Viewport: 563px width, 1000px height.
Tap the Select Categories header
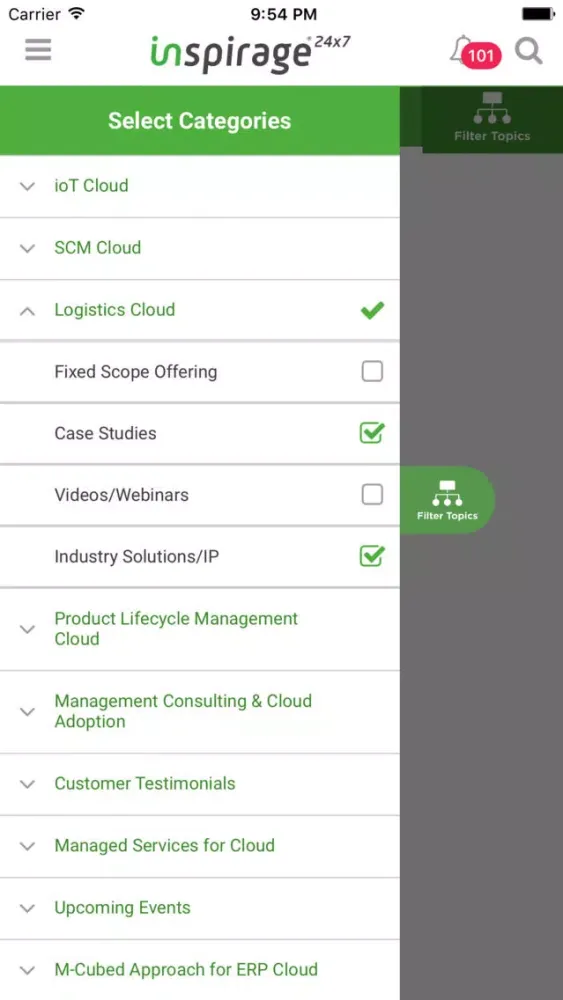click(200, 121)
